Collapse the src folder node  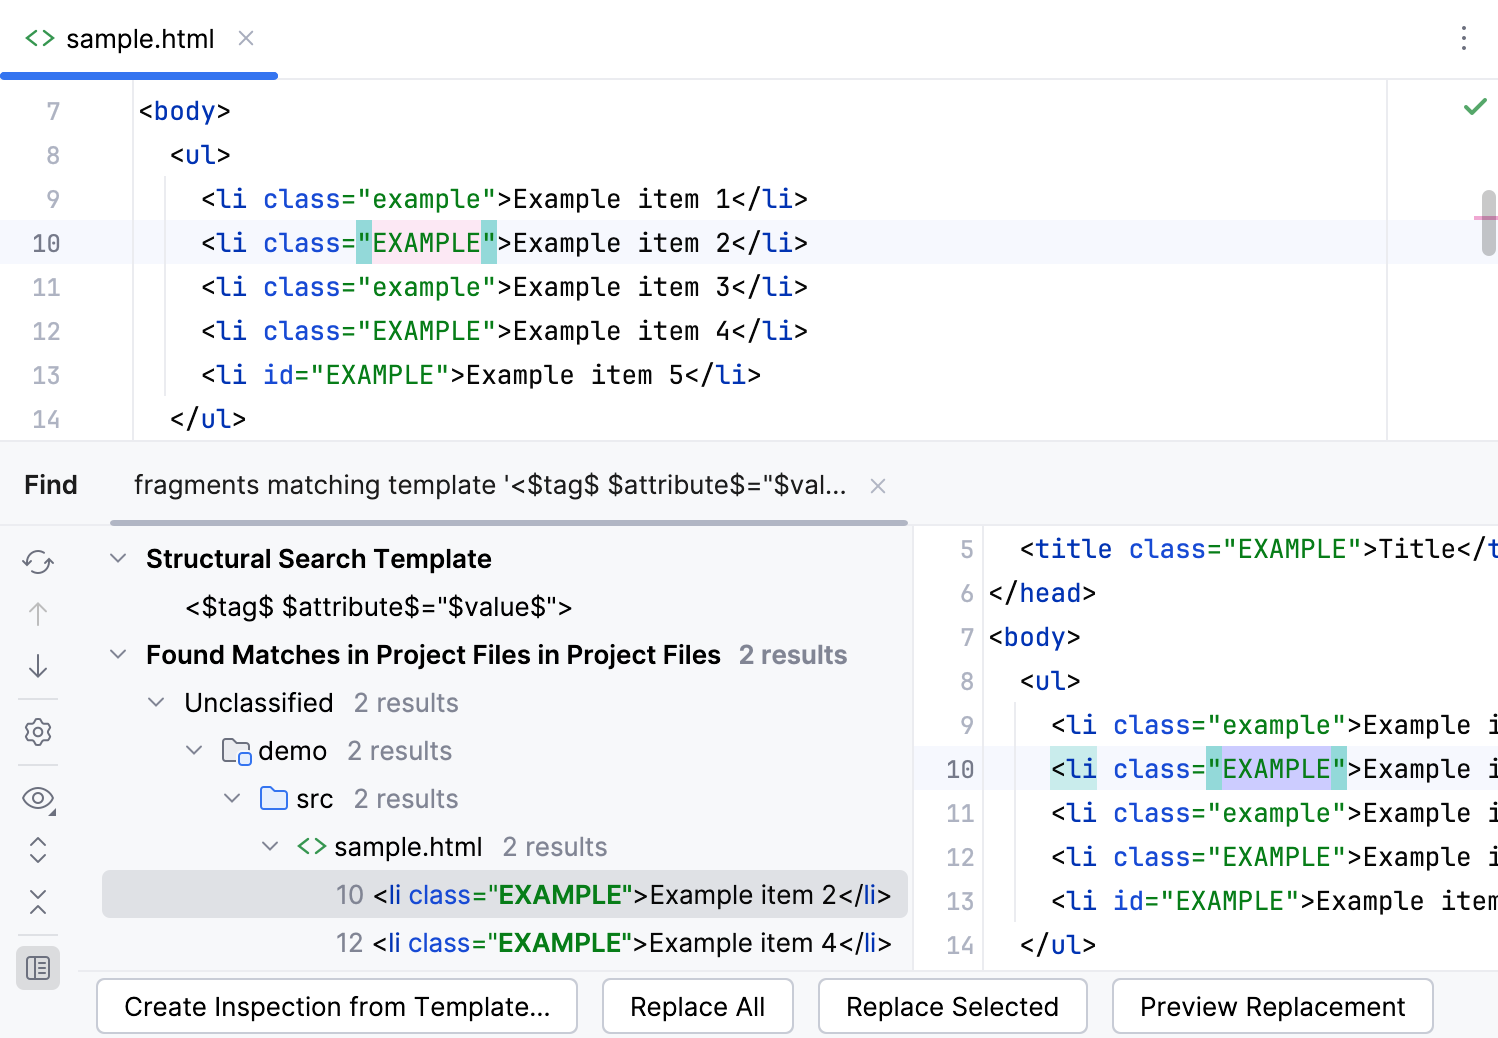[232, 799]
